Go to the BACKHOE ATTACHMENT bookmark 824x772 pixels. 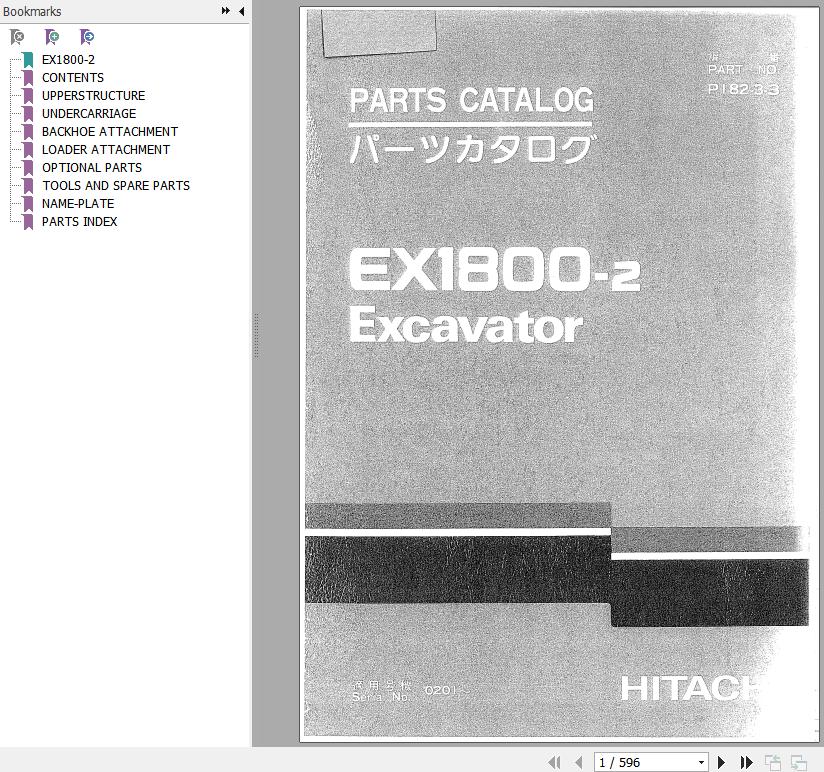110,131
